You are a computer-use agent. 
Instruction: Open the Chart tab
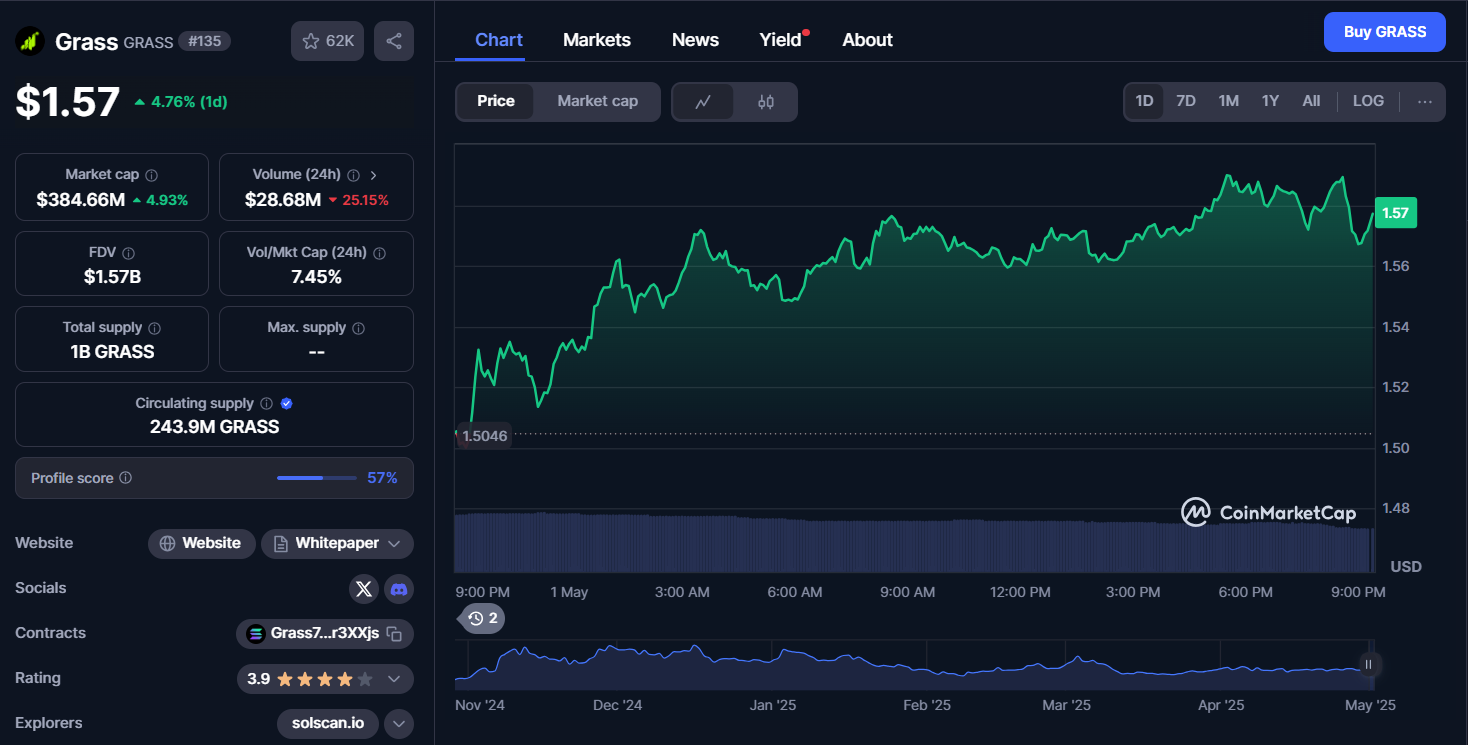[499, 40]
